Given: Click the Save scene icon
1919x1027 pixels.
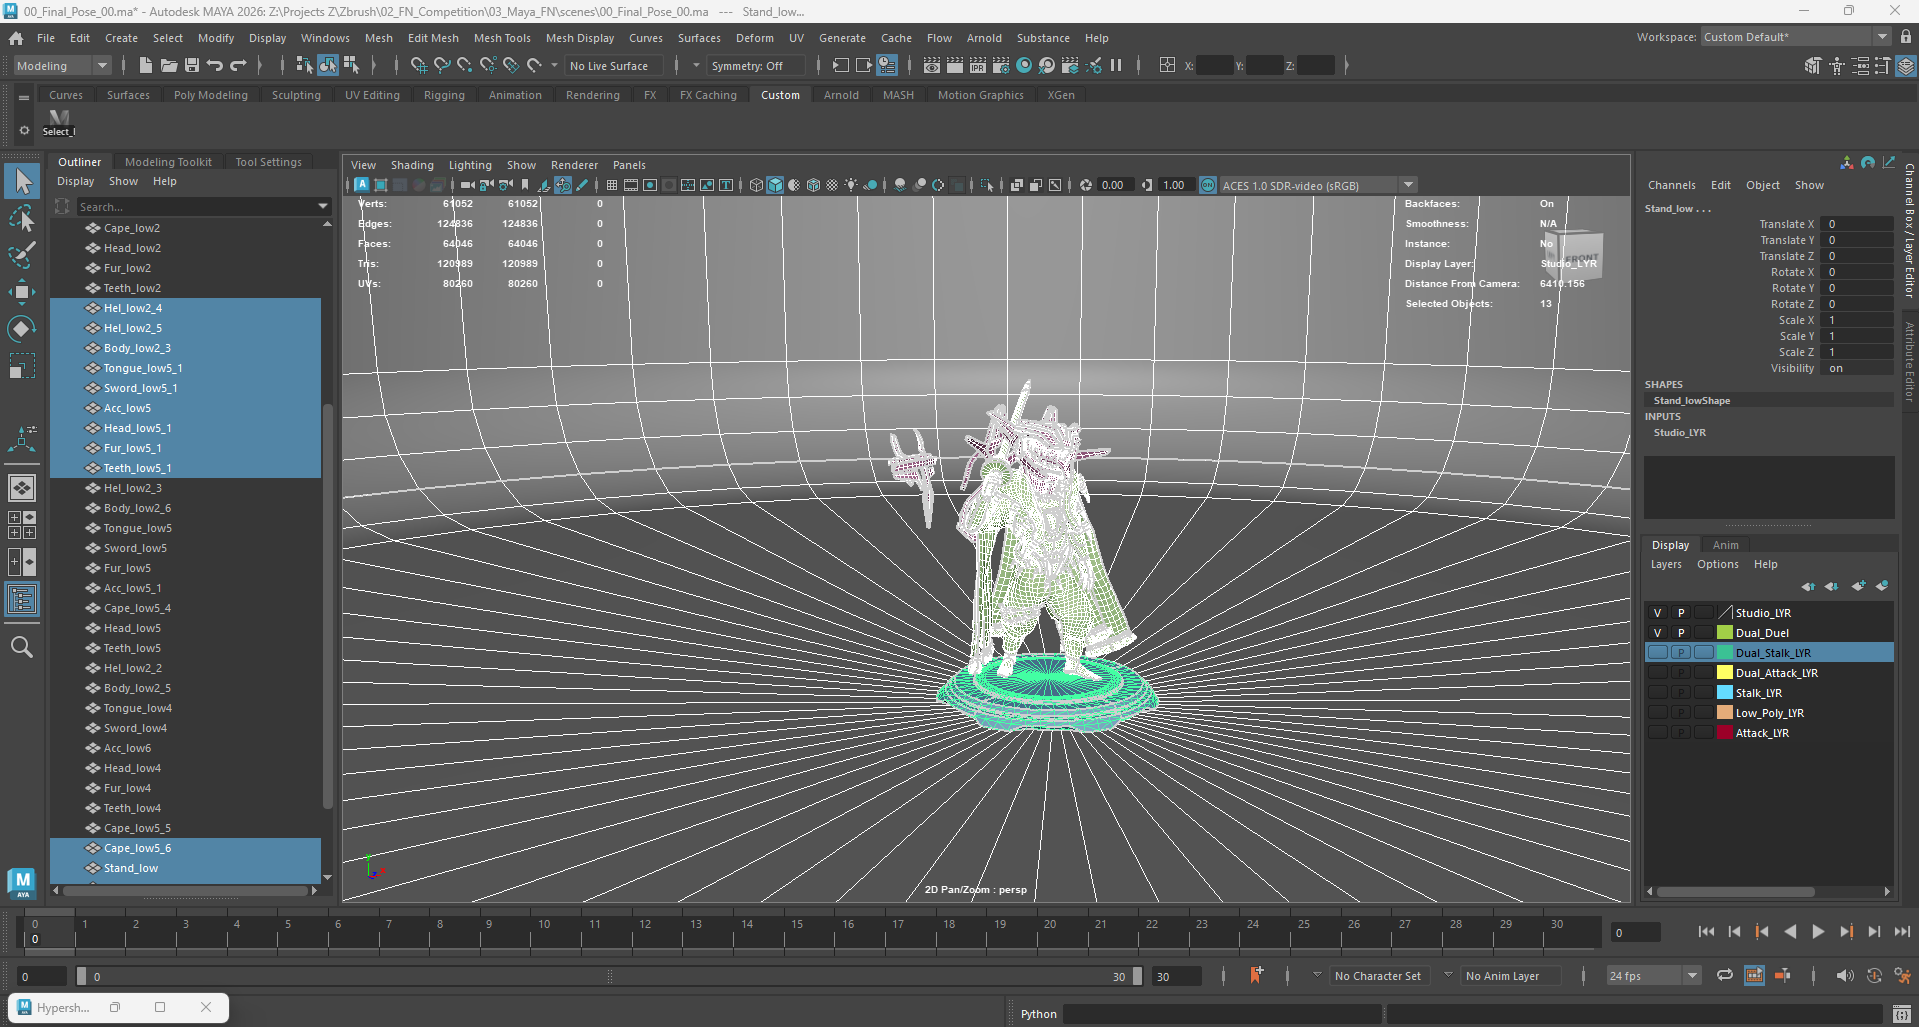Looking at the screenshot, I should (192, 66).
